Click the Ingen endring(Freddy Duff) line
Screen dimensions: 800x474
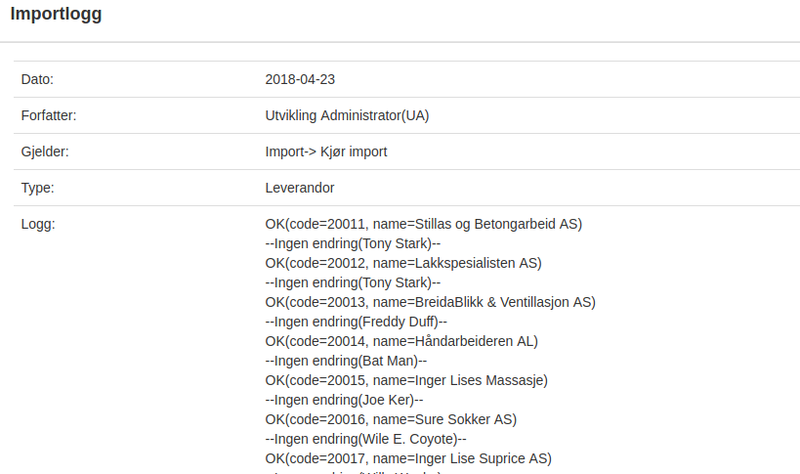[x=356, y=322]
